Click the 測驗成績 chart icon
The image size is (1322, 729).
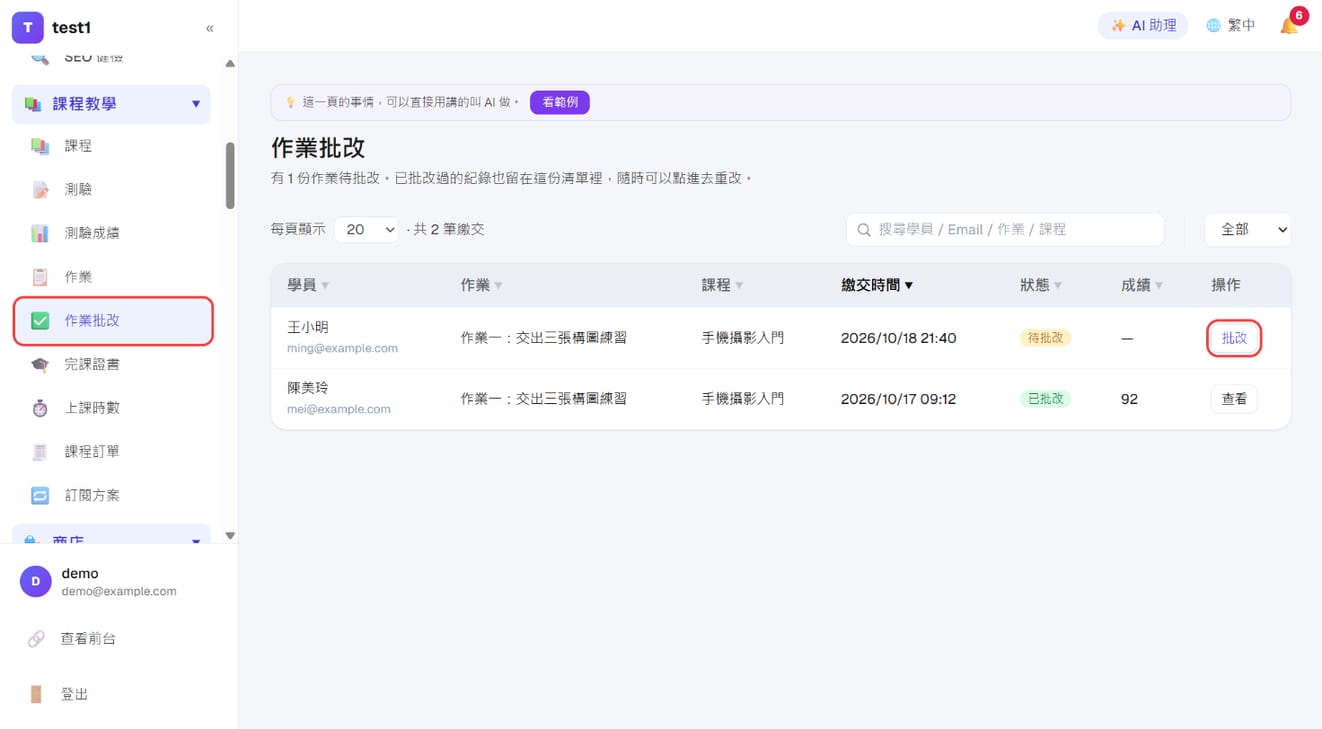pyautogui.click(x=40, y=233)
